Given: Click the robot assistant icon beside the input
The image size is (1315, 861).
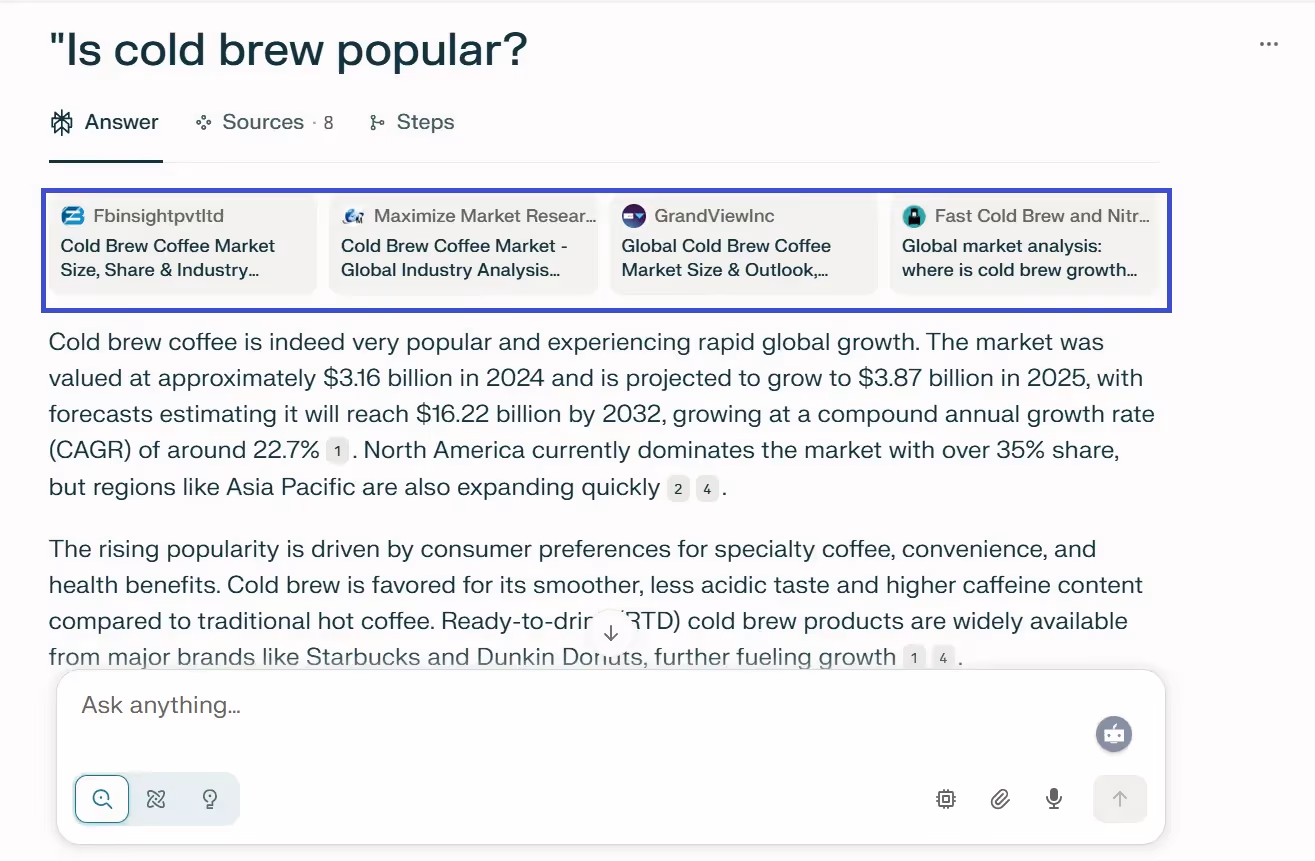Looking at the screenshot, I should [x=1113, y=733].
